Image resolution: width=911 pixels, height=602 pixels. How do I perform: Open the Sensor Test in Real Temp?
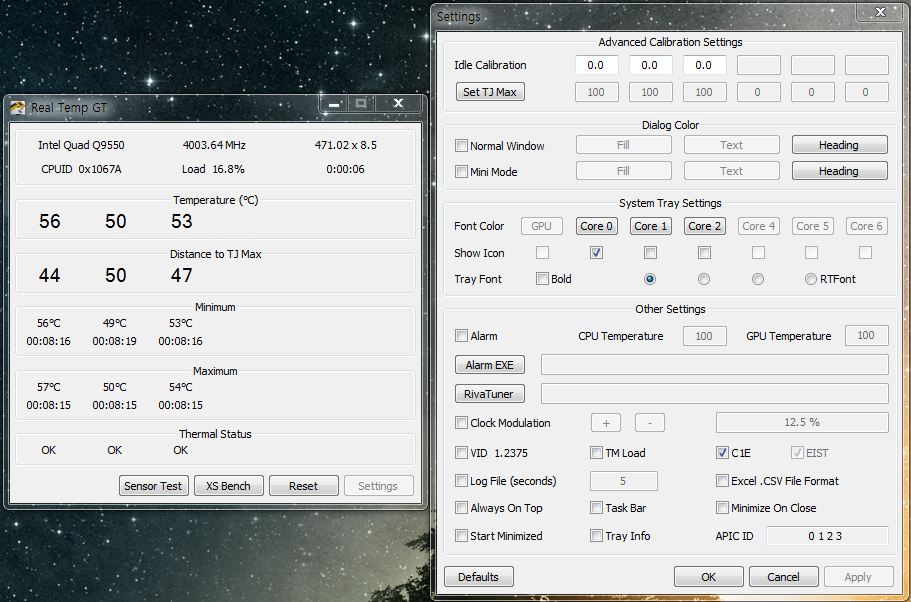point(153,486)
